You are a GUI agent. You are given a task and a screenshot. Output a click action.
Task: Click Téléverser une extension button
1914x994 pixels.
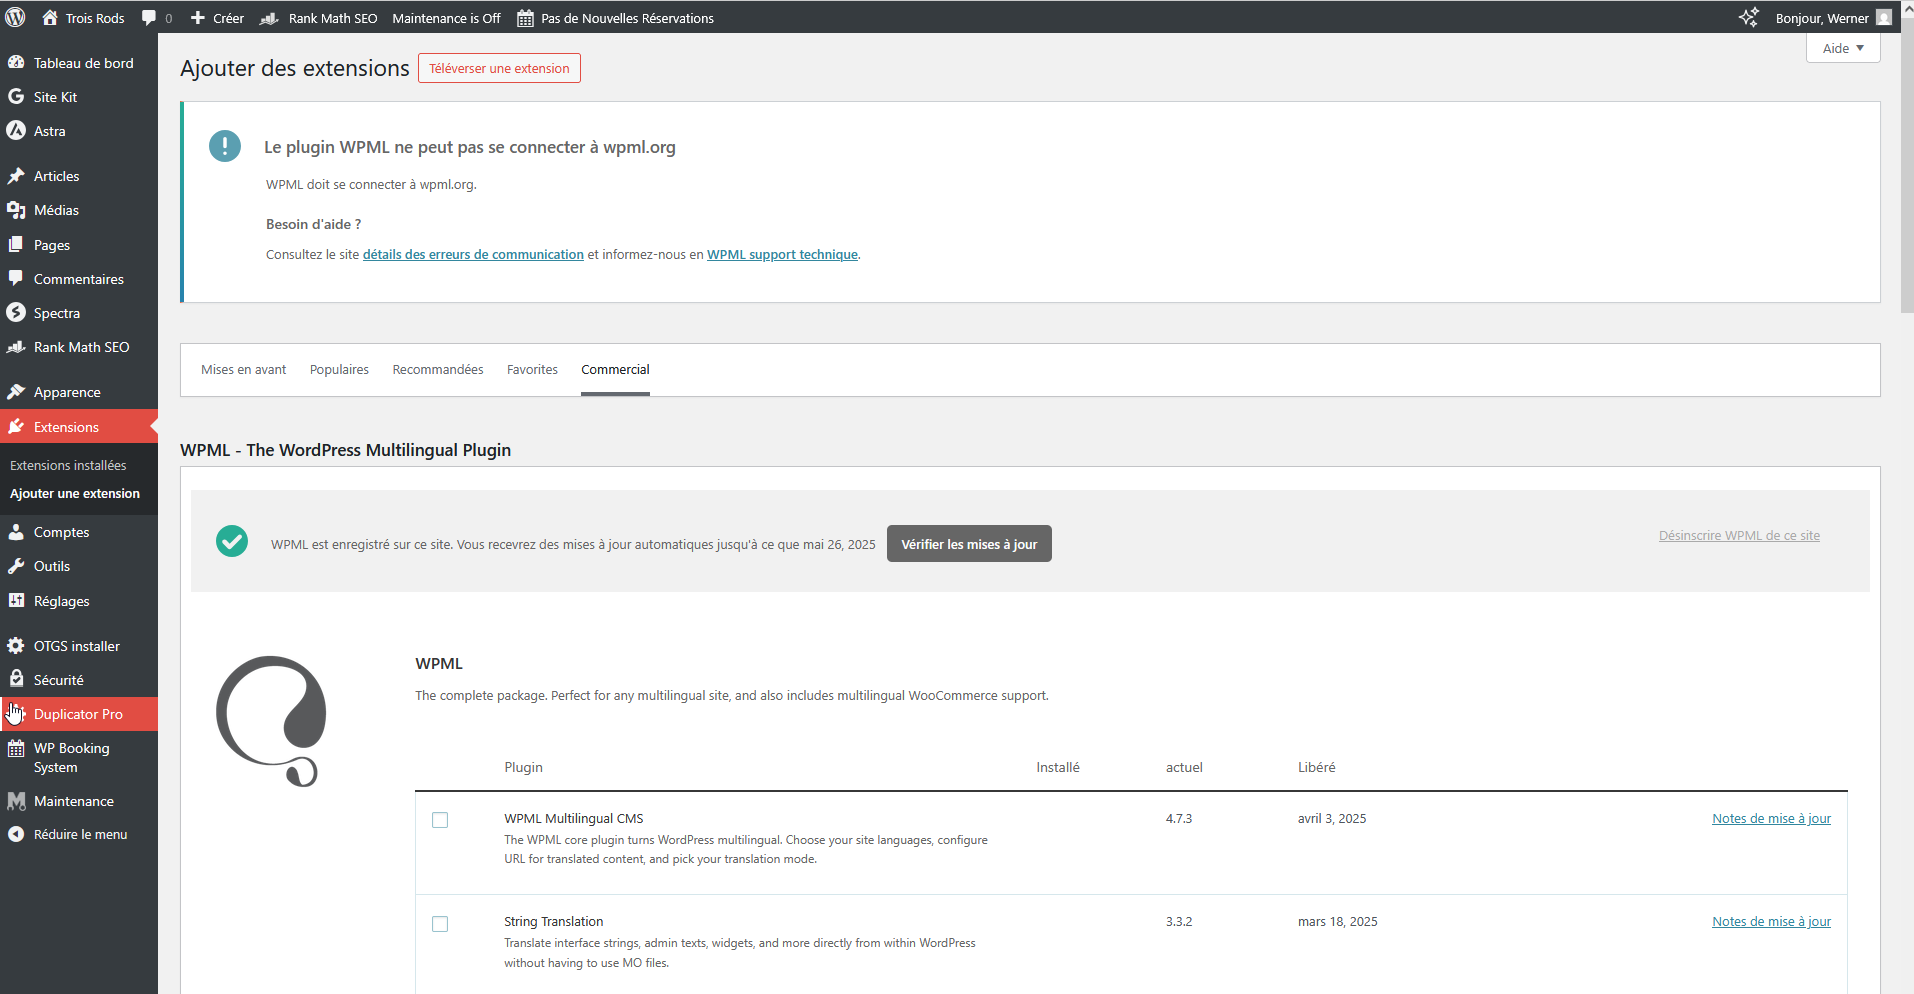[499, 68]
